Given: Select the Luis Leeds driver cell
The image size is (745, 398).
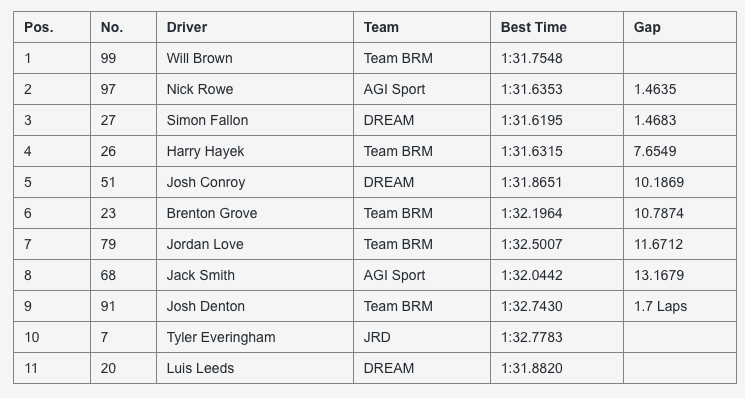Looking at the screenshot, I should pyautogui.click(x=255, y=368).
